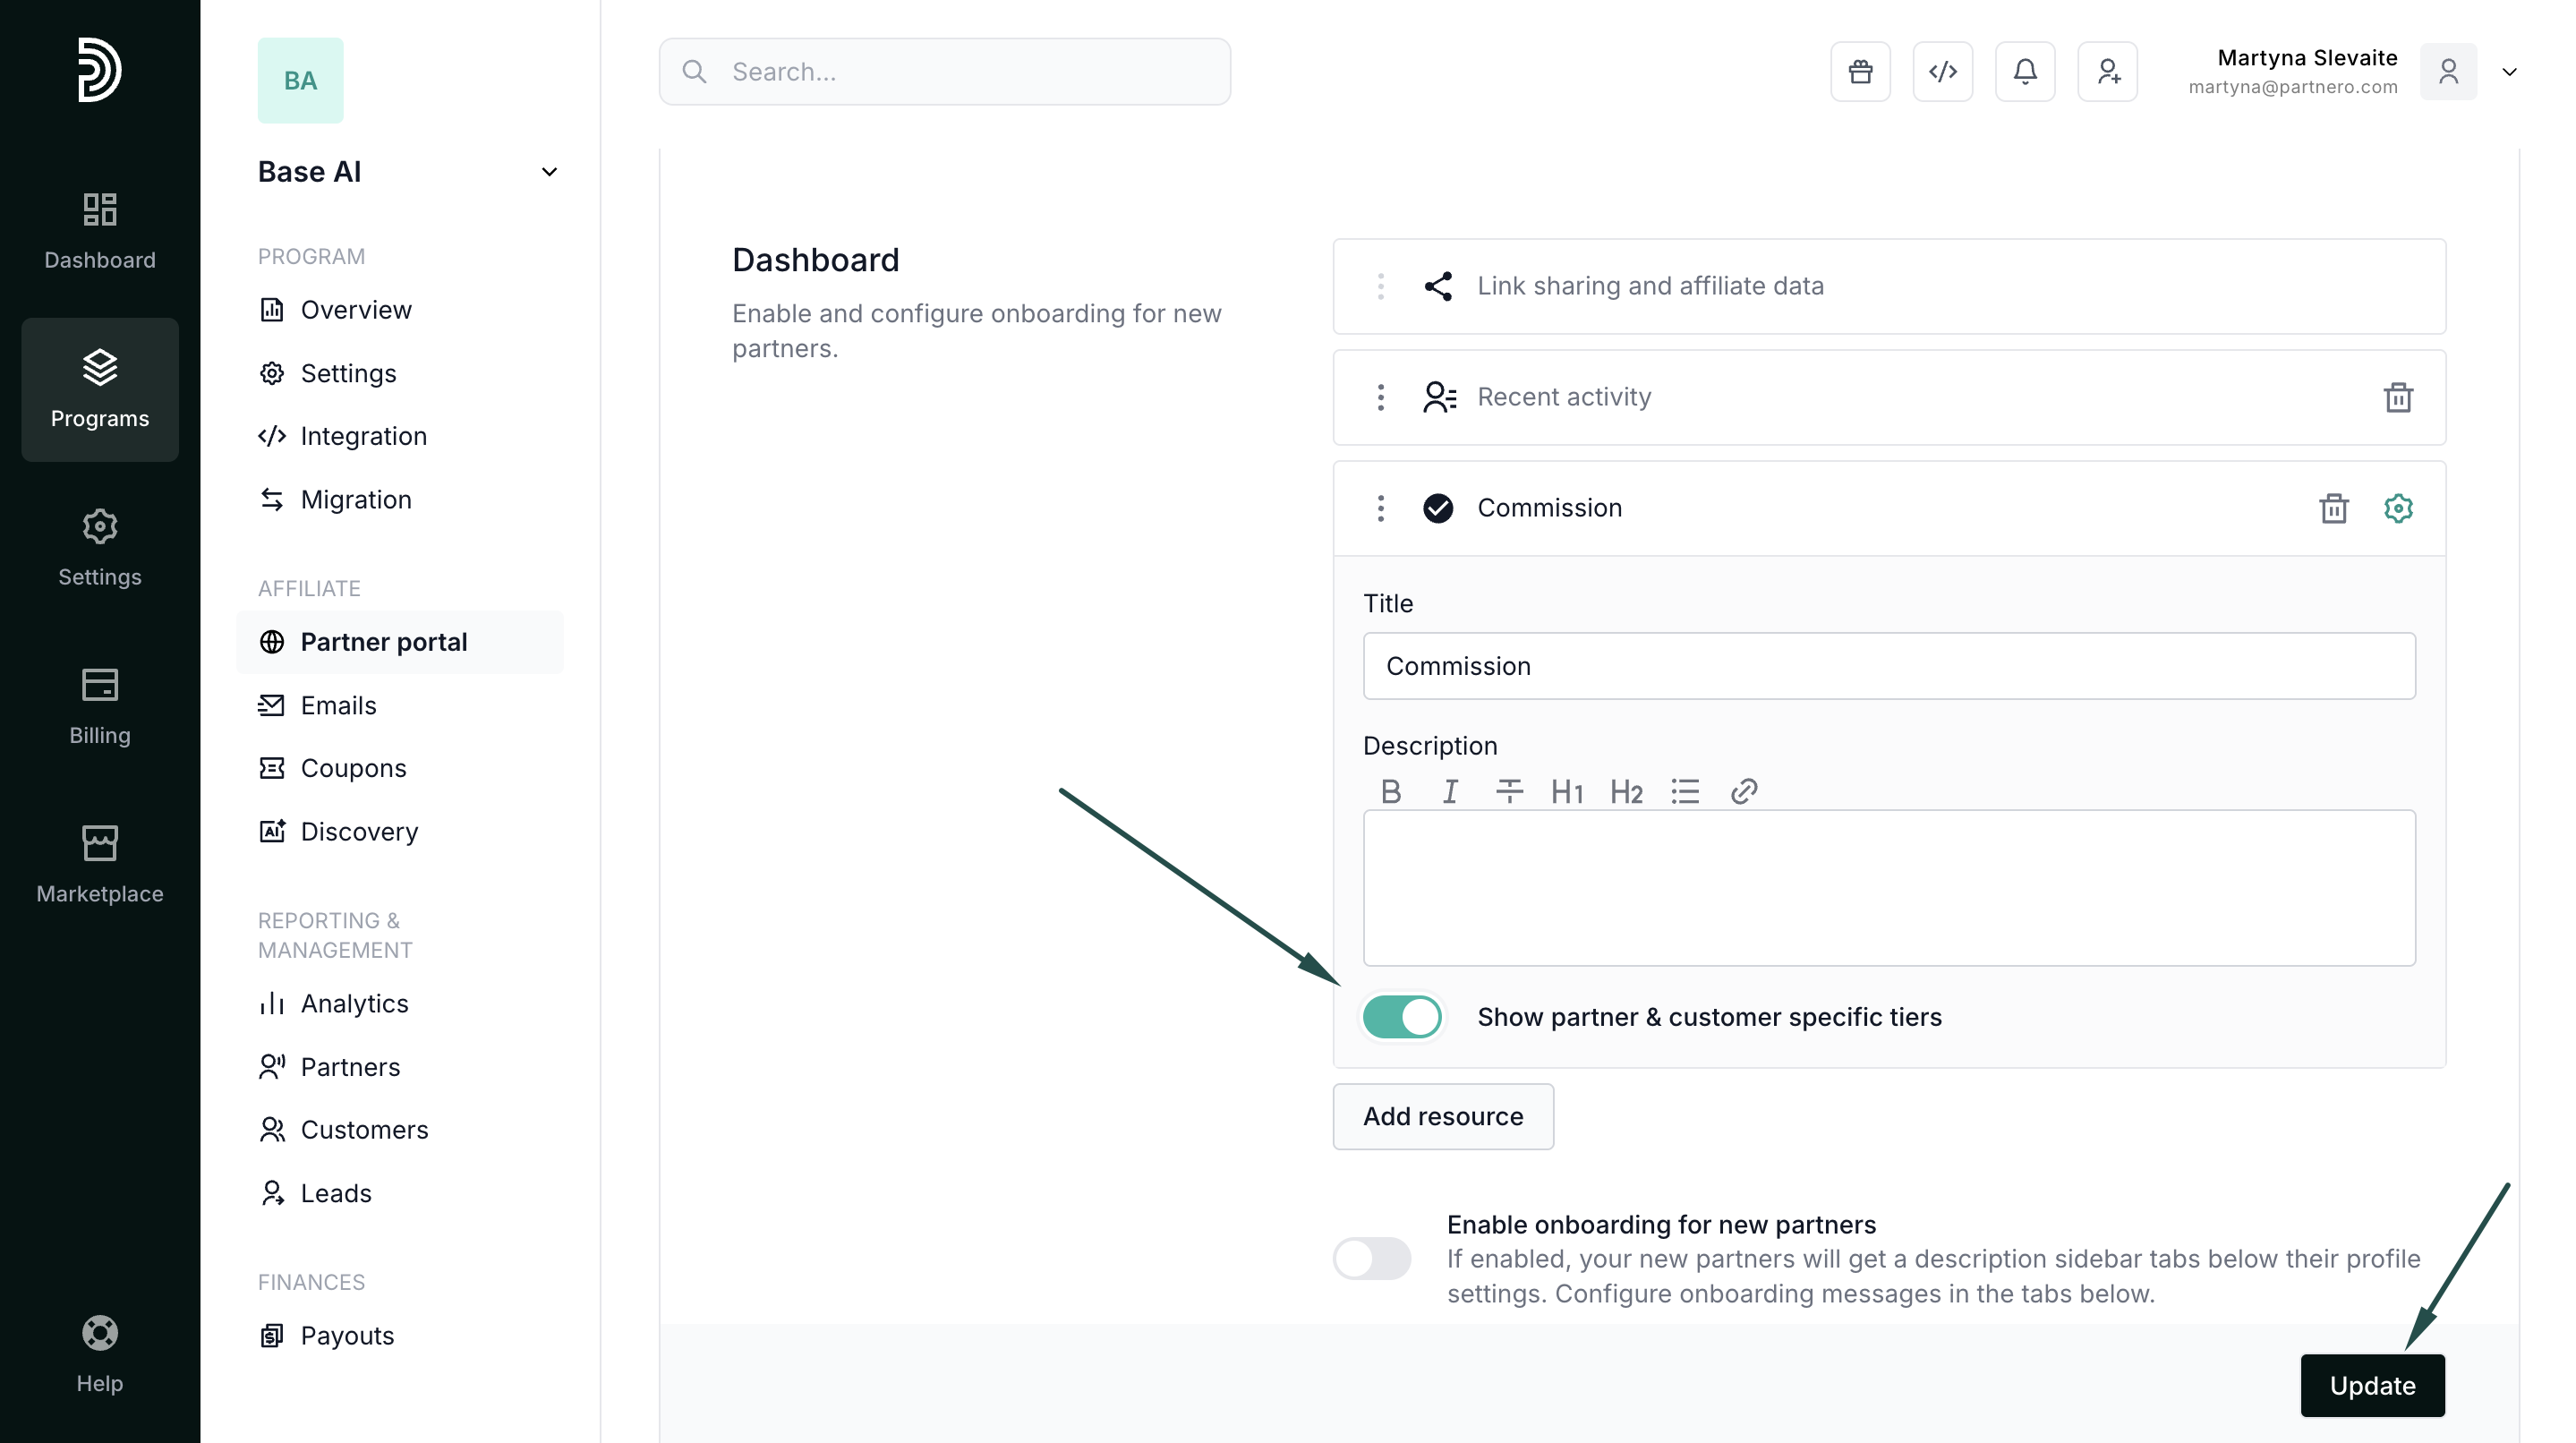
Task: Click the Update button
Action: coord(2372,1385)
